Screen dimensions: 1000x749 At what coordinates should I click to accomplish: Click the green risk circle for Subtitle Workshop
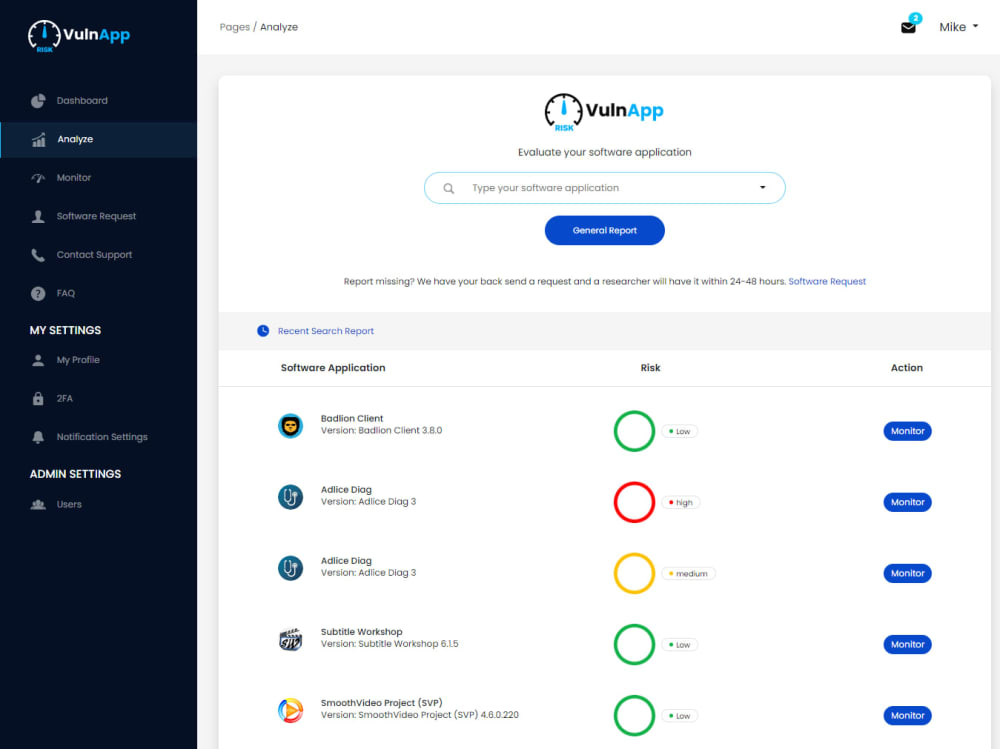coord(634,644)
